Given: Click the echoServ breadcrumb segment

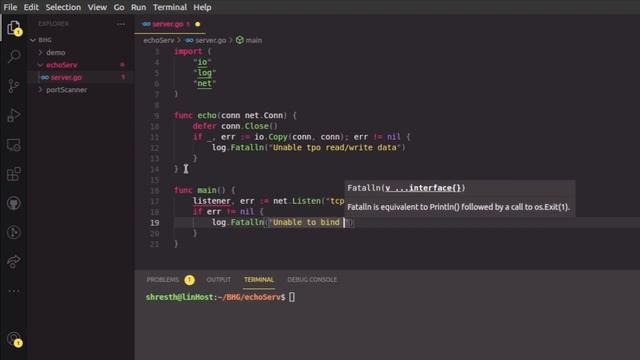Looking at the screenshot, I should [159, 40].
